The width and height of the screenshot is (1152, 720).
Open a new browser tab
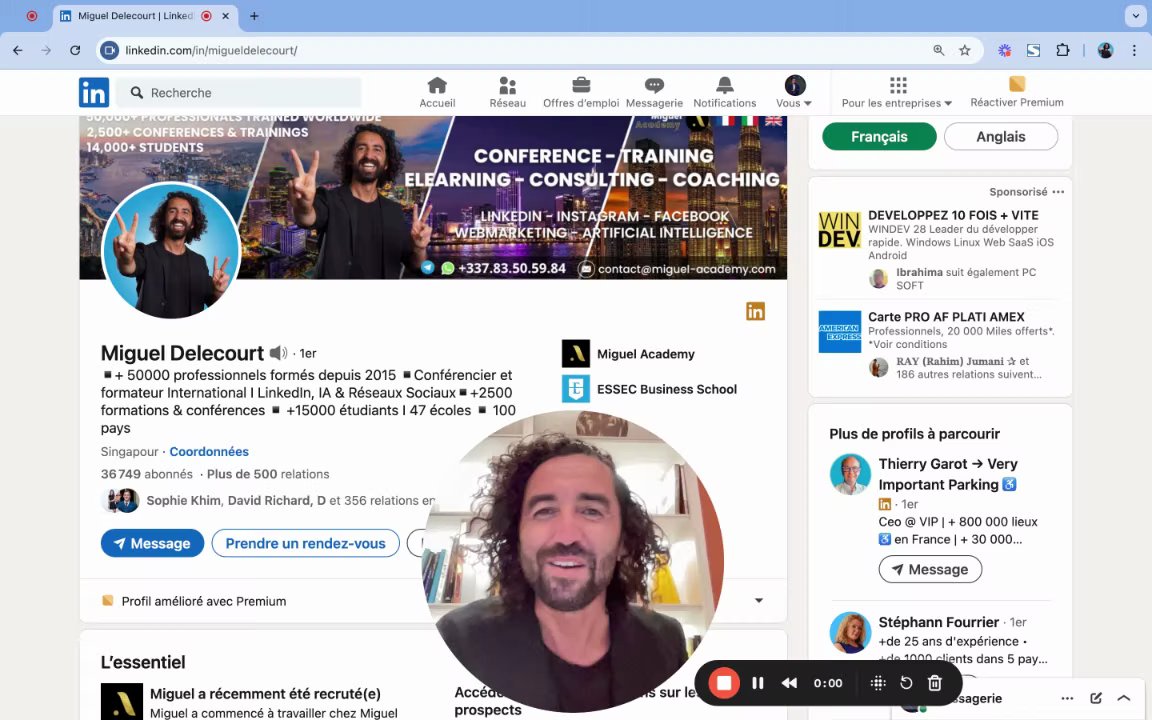coord(254,16)
